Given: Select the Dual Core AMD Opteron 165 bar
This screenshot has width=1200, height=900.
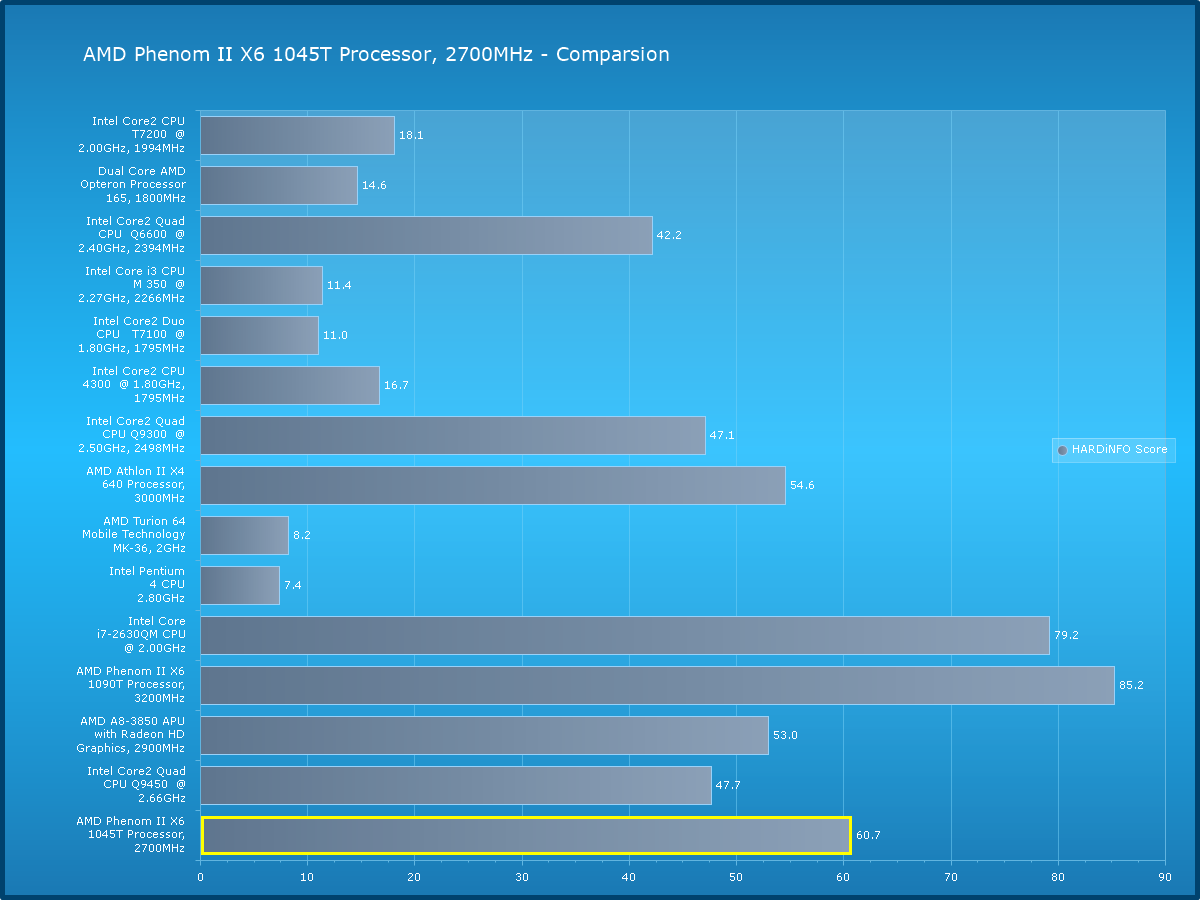Looking at the screenshot, I should [279, 185].
